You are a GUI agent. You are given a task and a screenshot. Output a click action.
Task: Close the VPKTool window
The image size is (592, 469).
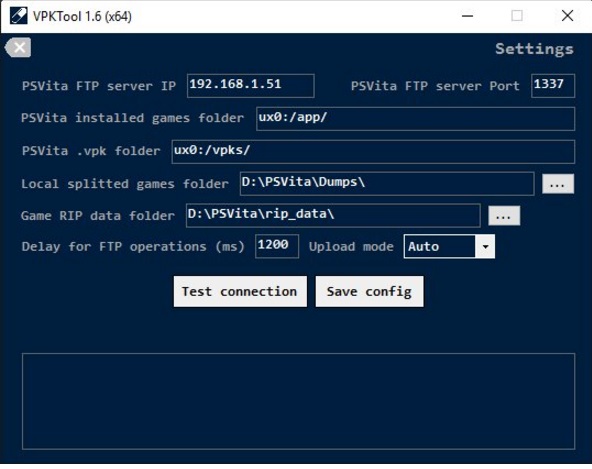tap(567, 16)
